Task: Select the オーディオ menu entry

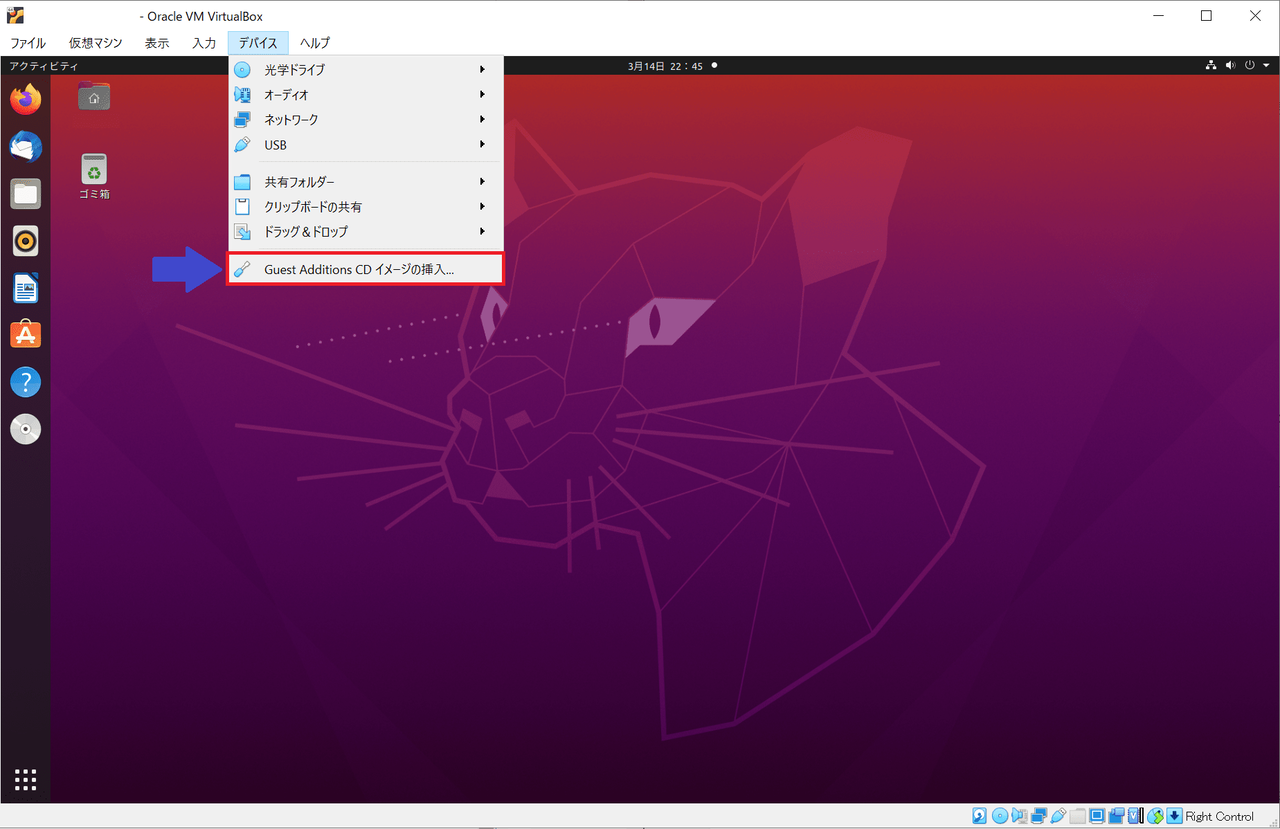Action: pyautogui.click(x=365, y=95)
